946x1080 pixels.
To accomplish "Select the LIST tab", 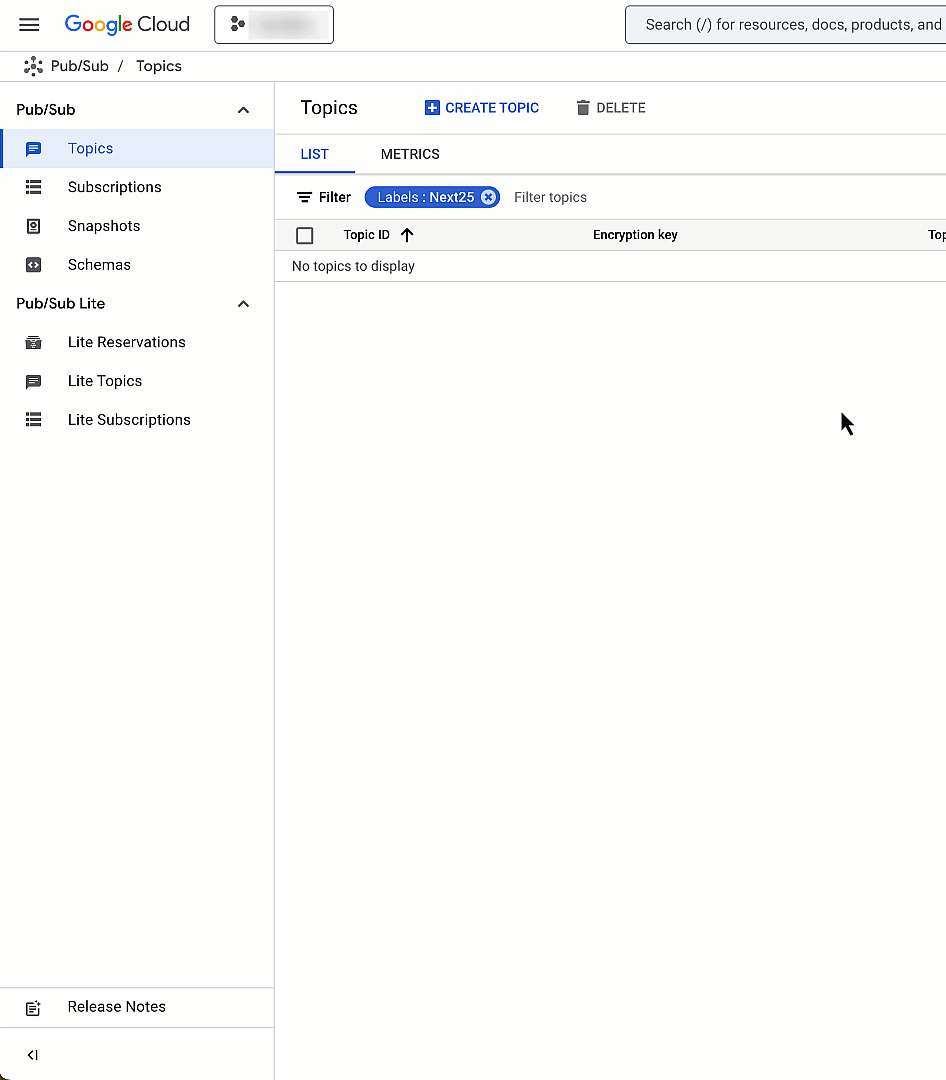I will pyautogui.click(x=314, y=154).
